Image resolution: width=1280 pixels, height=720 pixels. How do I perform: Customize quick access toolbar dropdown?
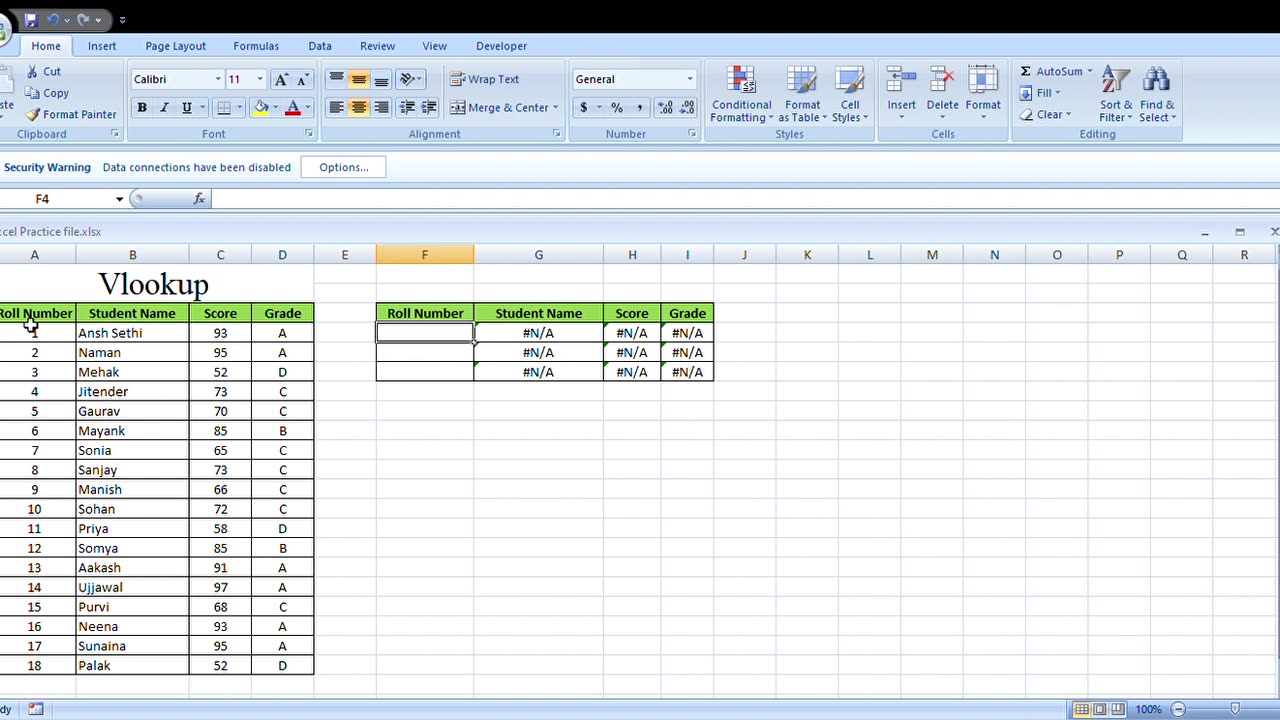point(122,19)
